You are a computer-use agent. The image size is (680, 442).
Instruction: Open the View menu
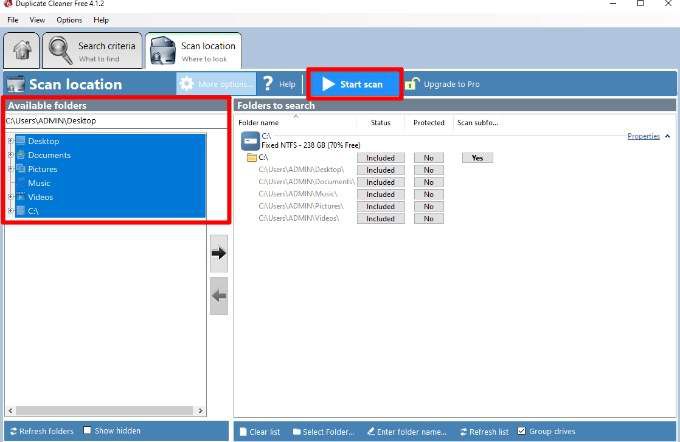pyautogui.click(x=37, y=20)
